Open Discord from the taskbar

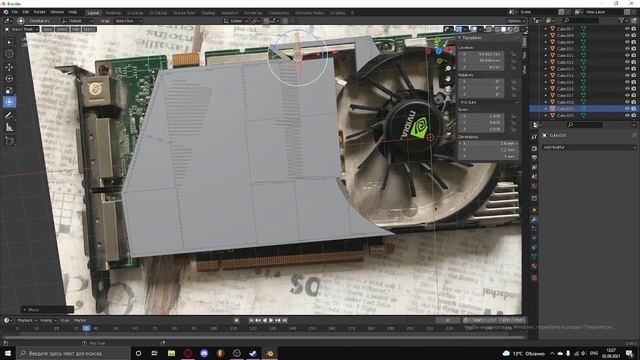coord(204,353)
